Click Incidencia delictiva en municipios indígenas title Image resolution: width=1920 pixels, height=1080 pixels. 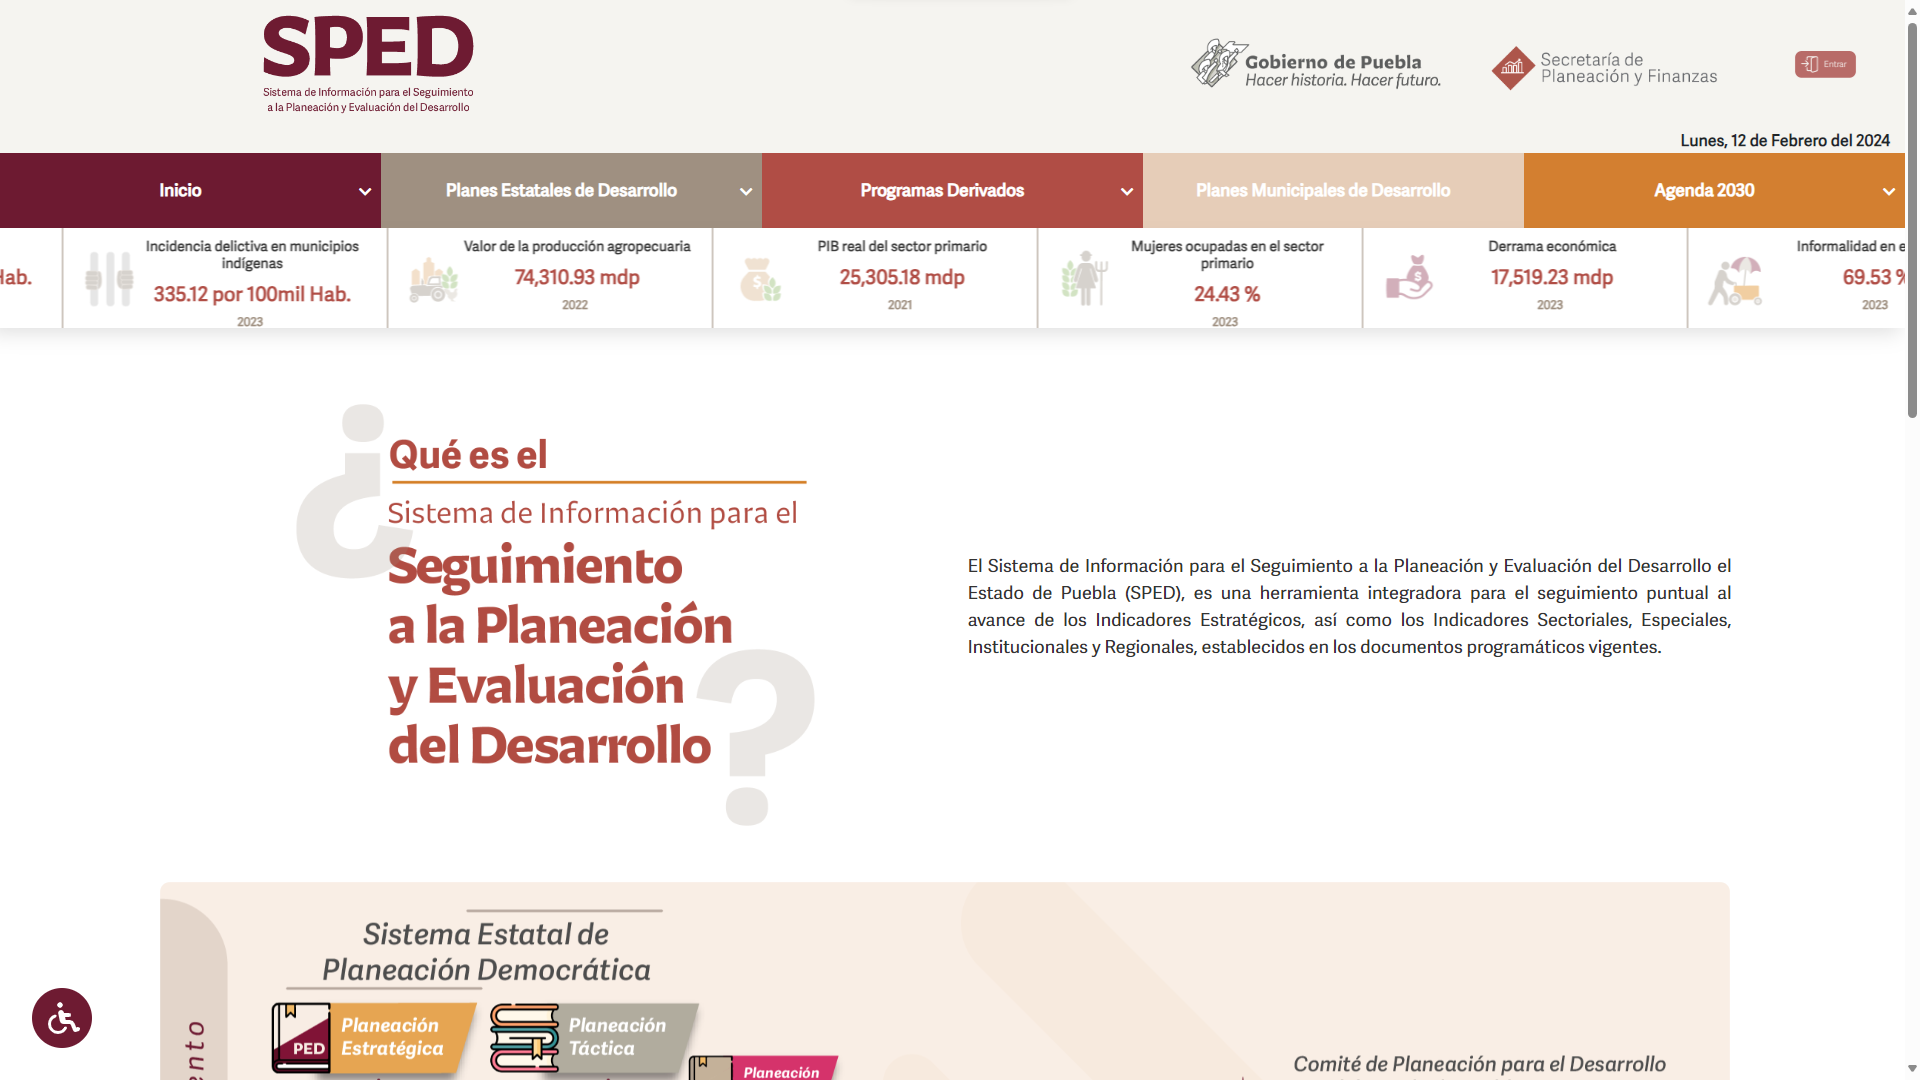click(252, 254)
